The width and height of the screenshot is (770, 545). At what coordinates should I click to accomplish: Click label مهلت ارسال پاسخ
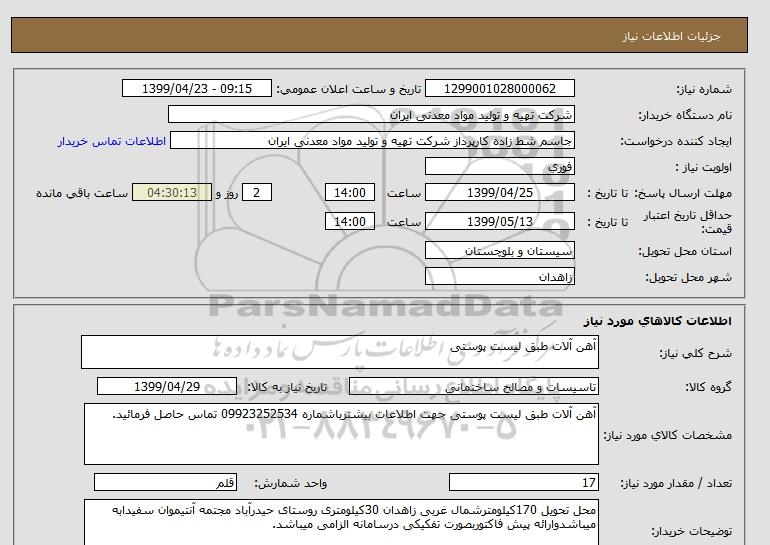point(682,193)
